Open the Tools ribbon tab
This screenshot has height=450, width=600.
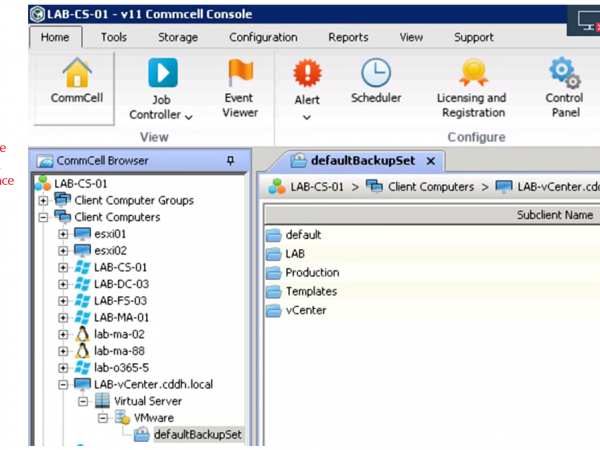(x=114, y=37)
